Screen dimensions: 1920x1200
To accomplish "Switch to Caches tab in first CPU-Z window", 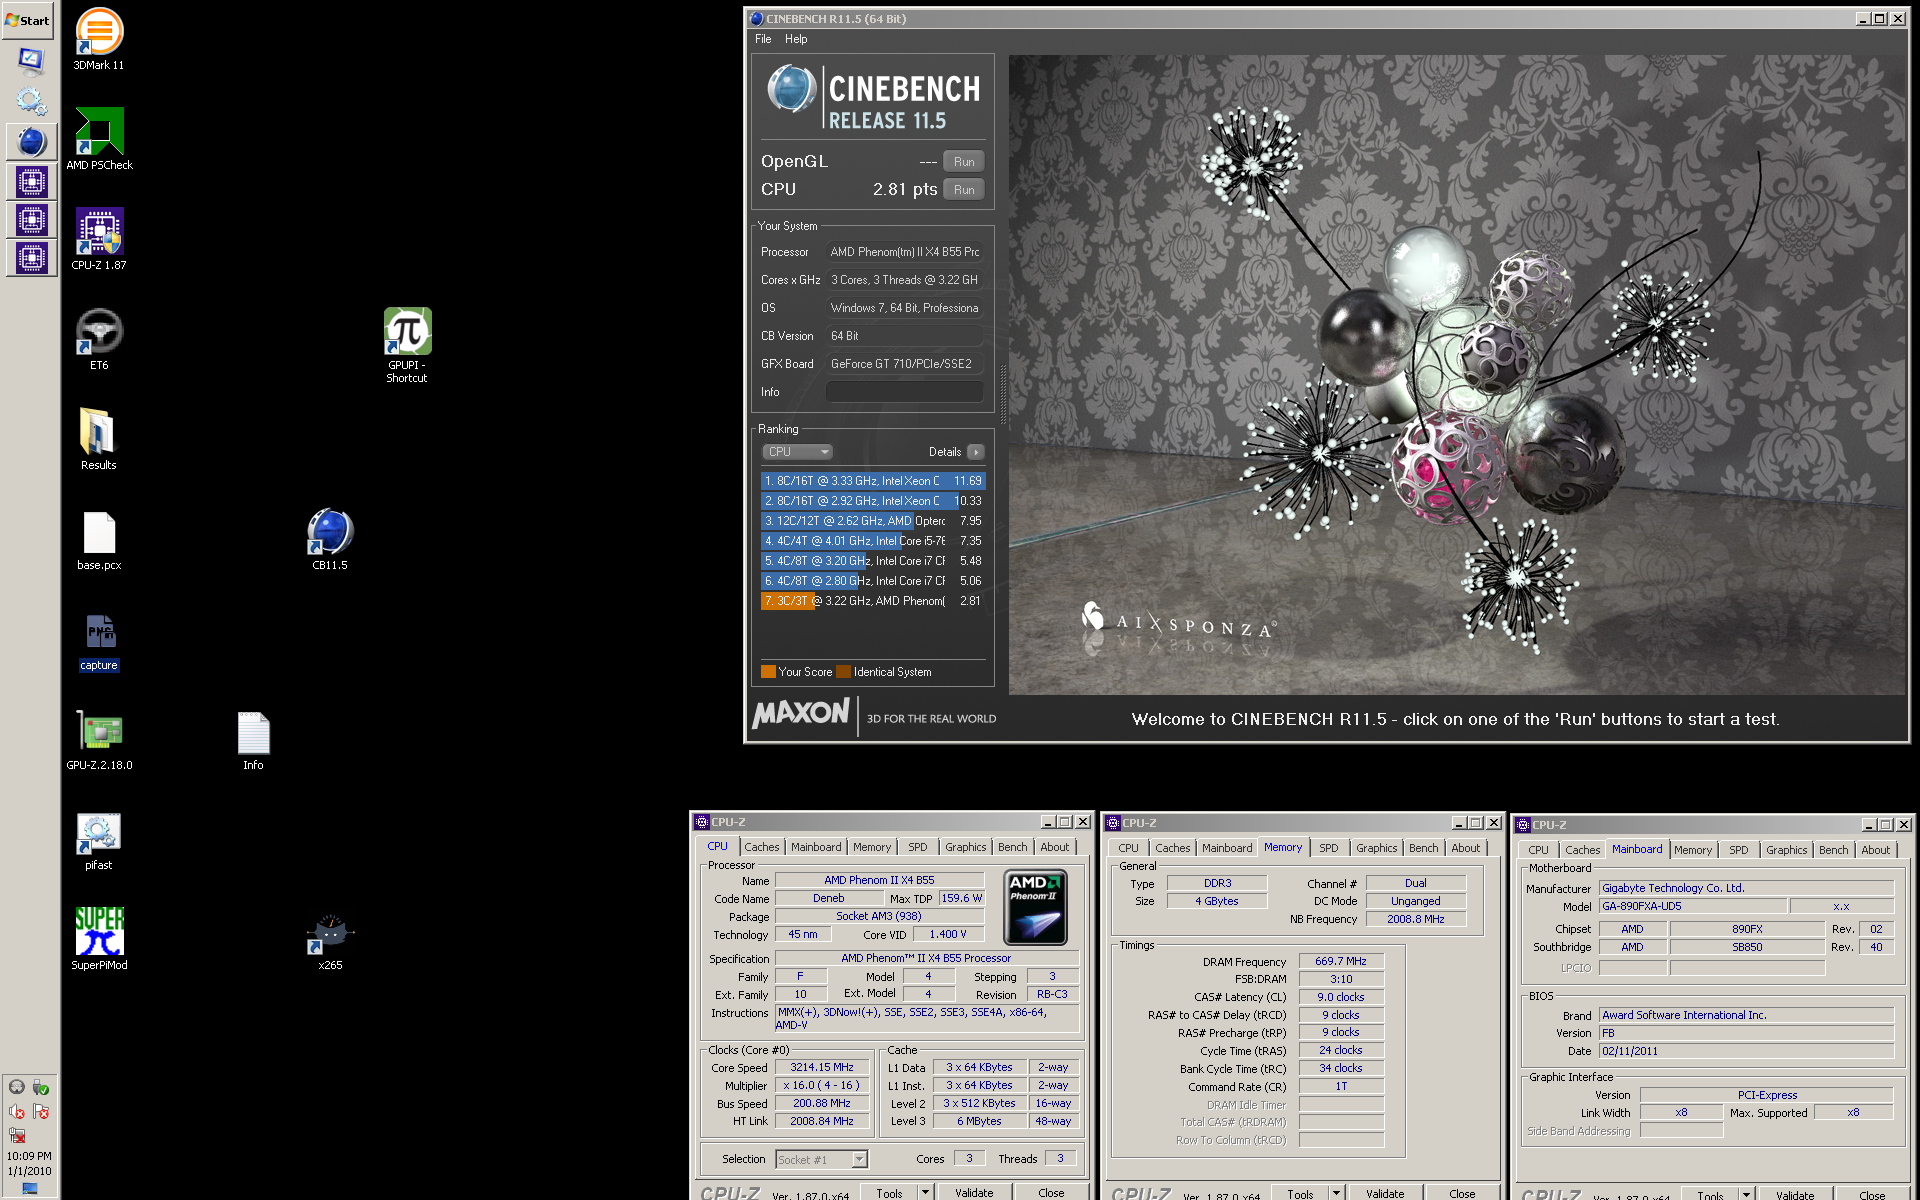I will (761, 847).
